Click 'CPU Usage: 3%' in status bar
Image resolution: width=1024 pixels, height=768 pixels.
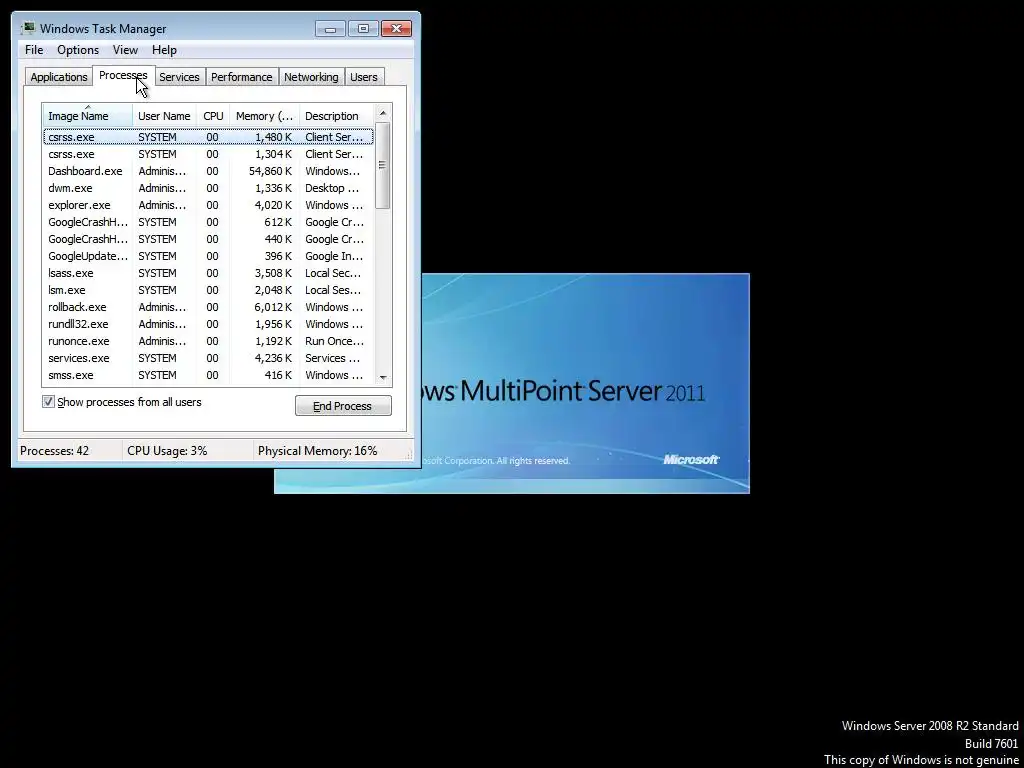[167, 451]
